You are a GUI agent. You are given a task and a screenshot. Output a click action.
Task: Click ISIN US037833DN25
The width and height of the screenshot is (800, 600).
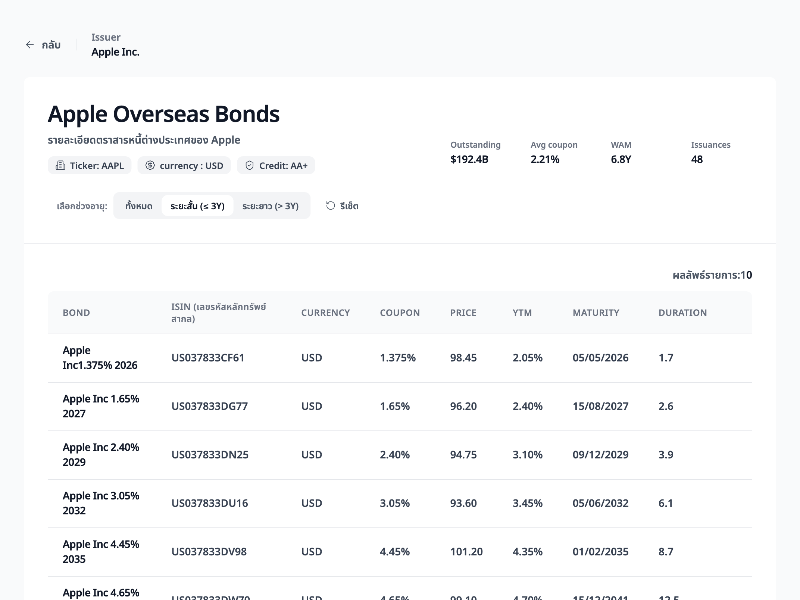coord(210,455)
